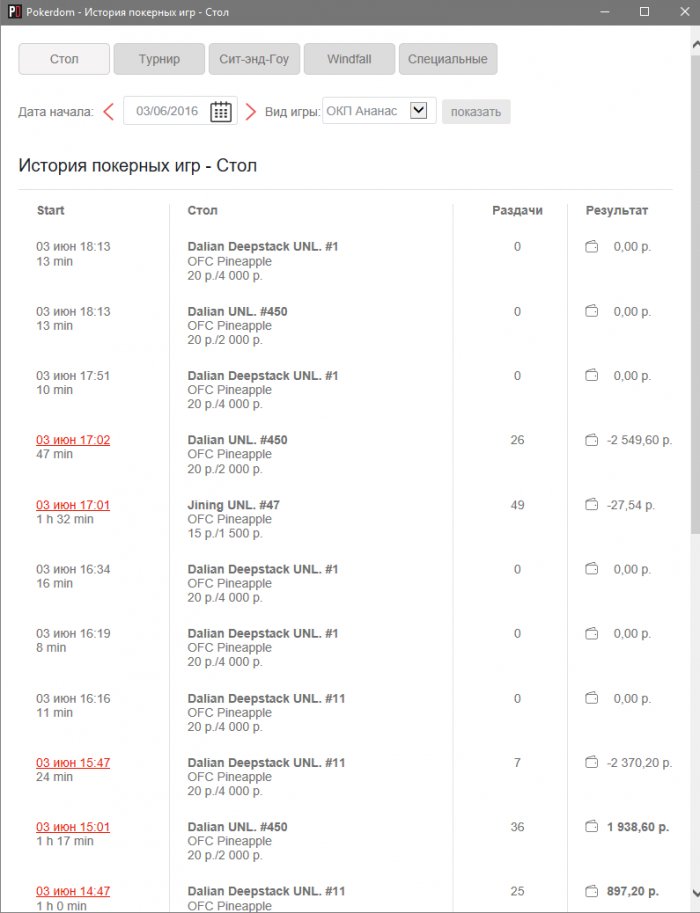The image size is (700, 913).
Task: Open session link 03 июн 15:47
Action: coord(73,763)
